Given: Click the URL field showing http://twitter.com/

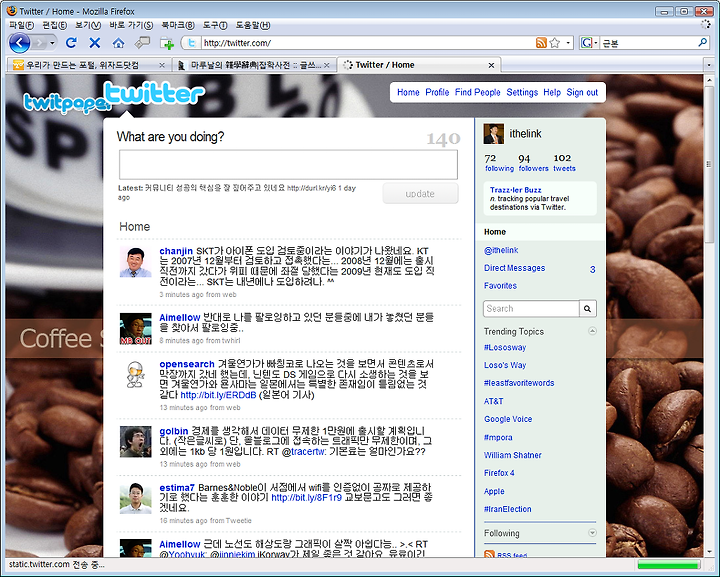Looking at the screenshot, I should 367,43.
